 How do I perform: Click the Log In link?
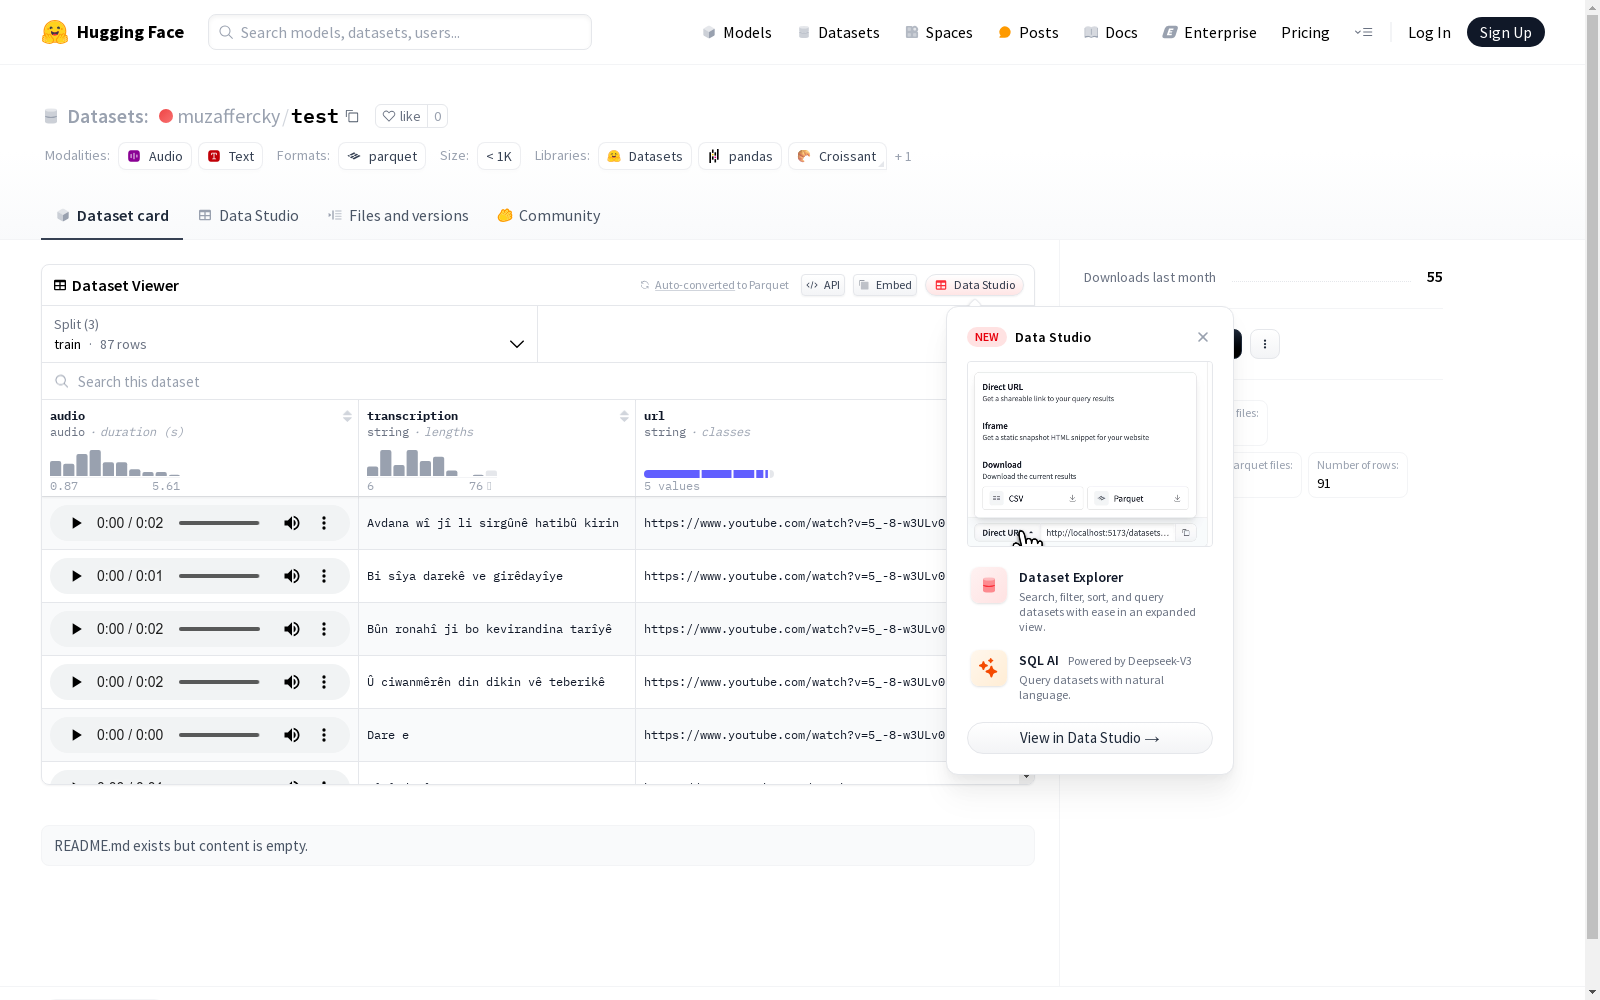[x=1429, y=32]
